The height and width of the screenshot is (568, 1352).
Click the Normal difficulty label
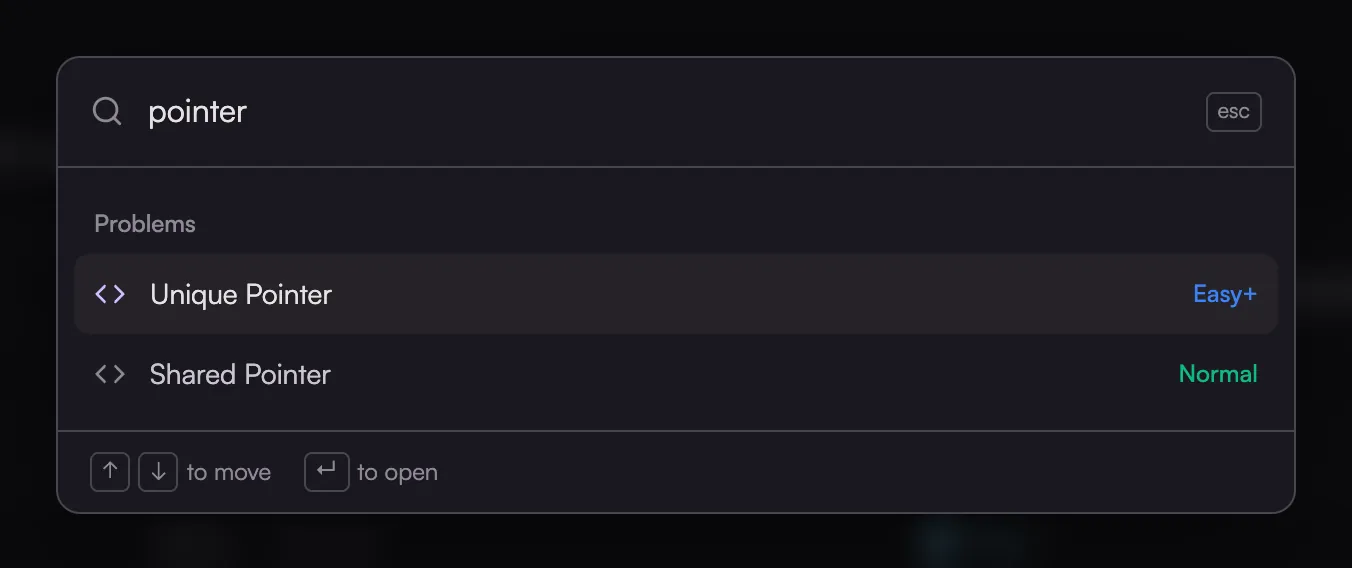coord(1218,374)
